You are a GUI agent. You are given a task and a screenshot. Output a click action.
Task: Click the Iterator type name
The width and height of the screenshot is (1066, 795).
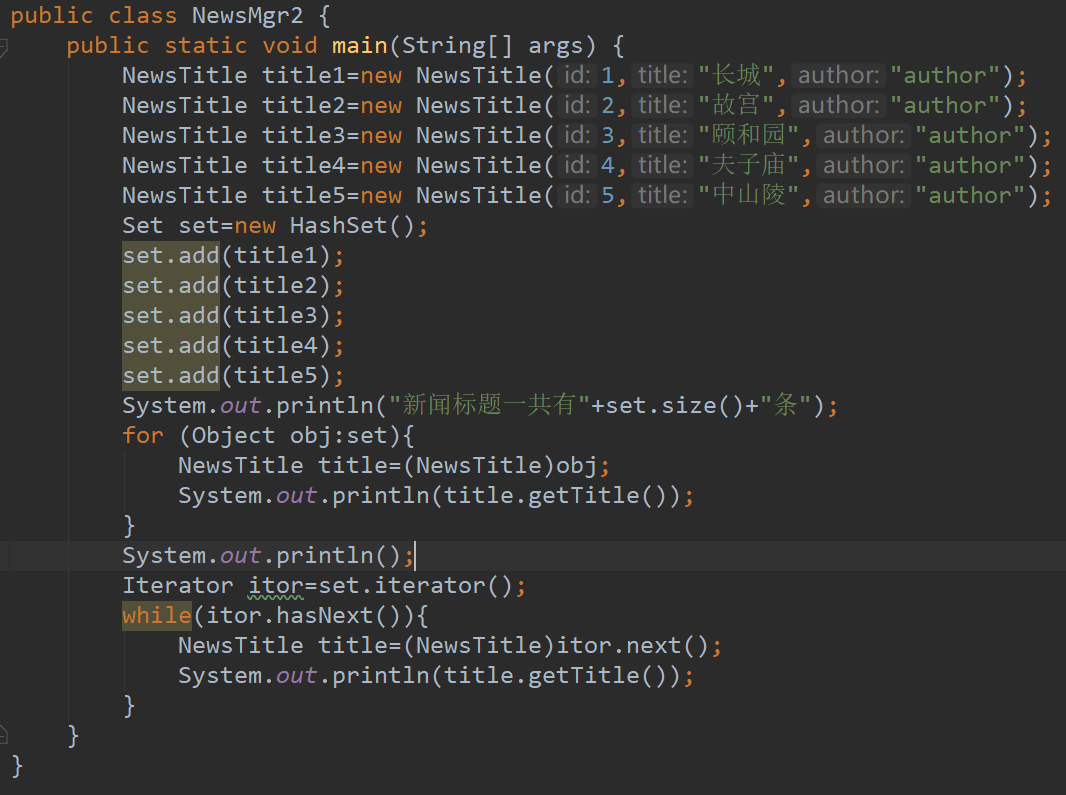pos(178,585)
